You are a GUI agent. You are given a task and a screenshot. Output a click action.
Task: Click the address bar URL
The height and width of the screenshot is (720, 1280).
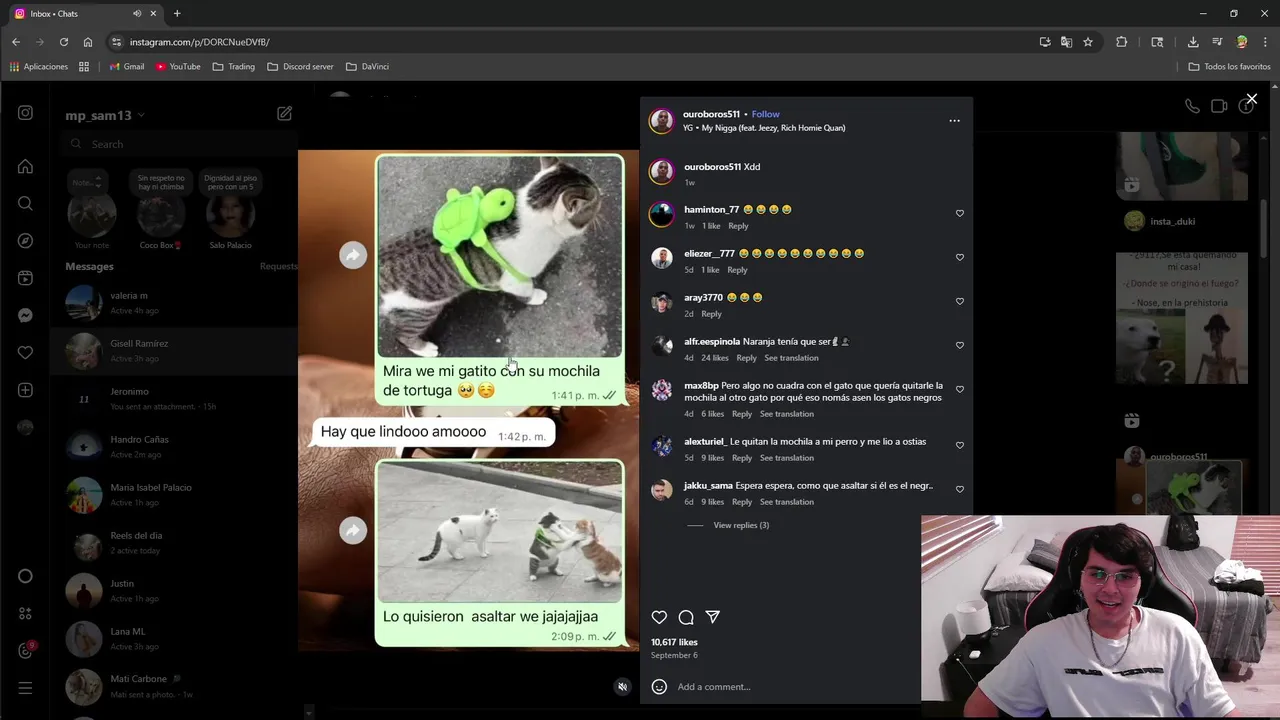tap(200, 42)
